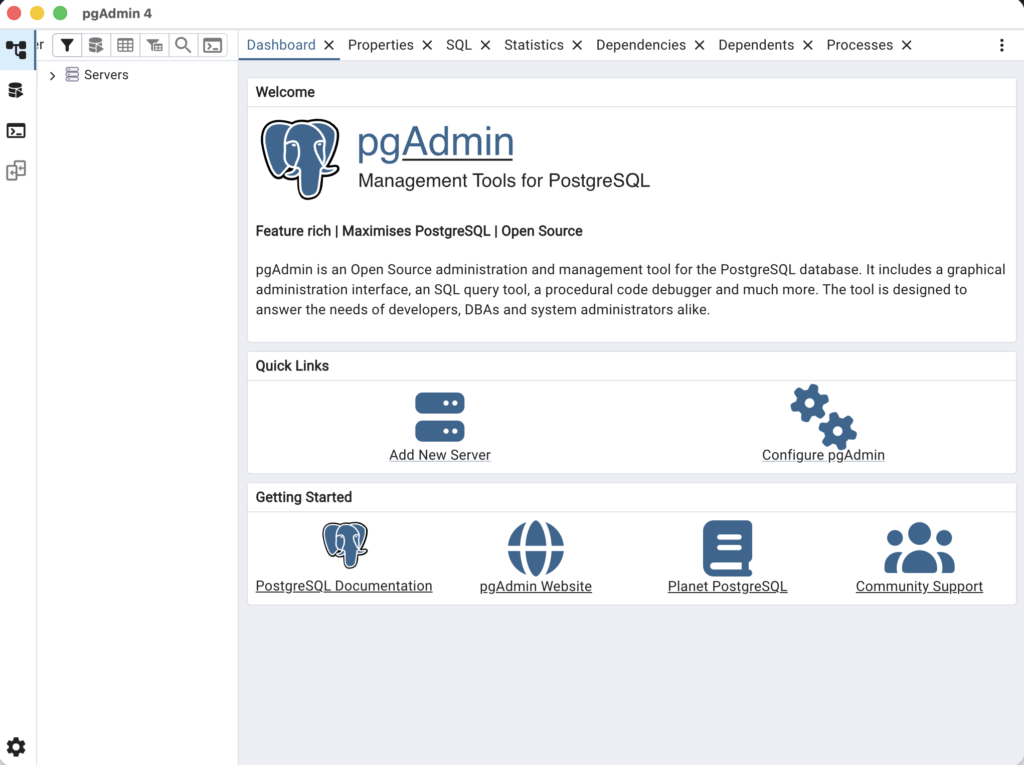This screenshot has width=1024, height=765.
Task: Launch PSQL Tool from left sidebar
Action: (x=16, y=131)
